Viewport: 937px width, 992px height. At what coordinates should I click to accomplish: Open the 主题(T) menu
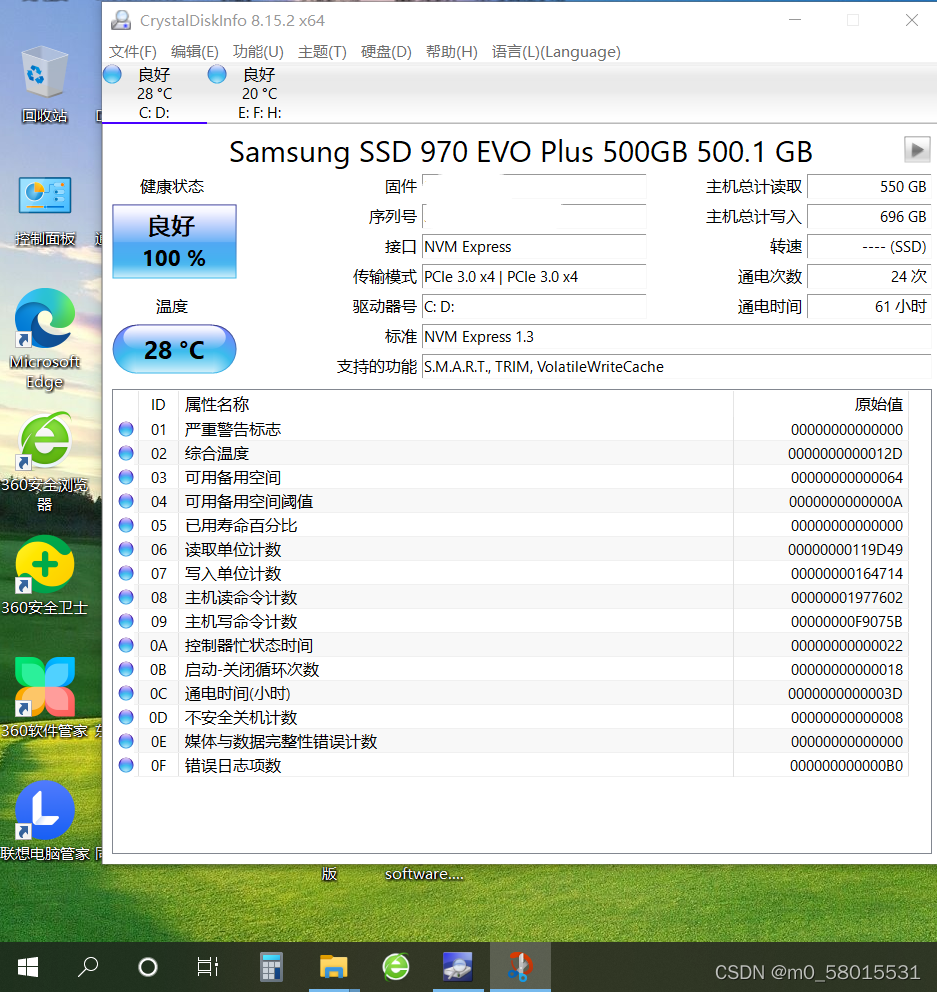click(322, 52)
